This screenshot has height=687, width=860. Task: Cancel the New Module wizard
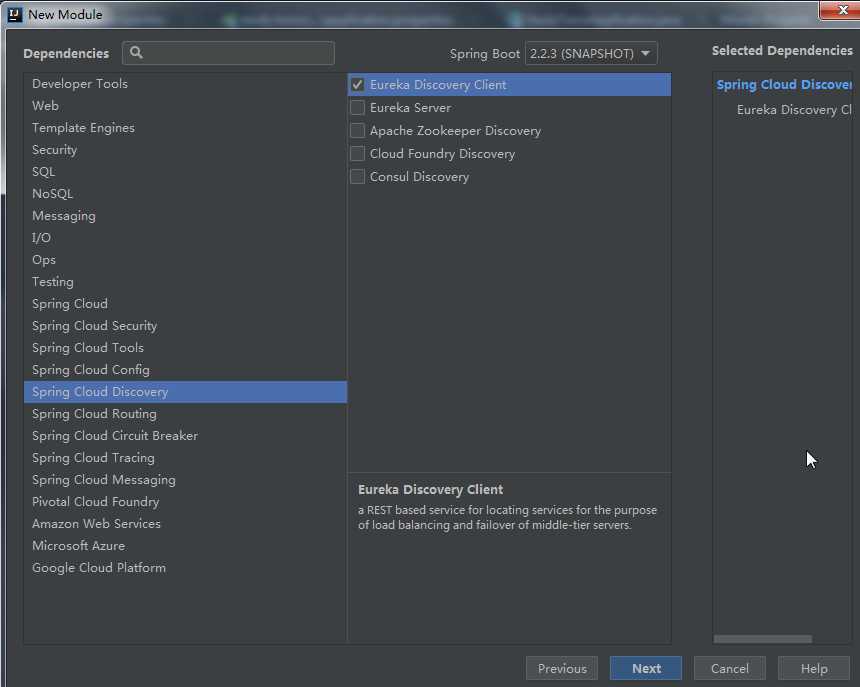coord(729,668)
